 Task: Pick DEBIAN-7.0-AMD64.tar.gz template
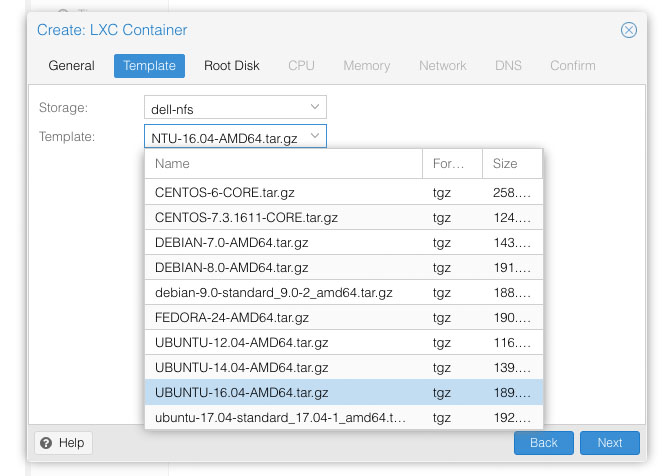[344, 242]
